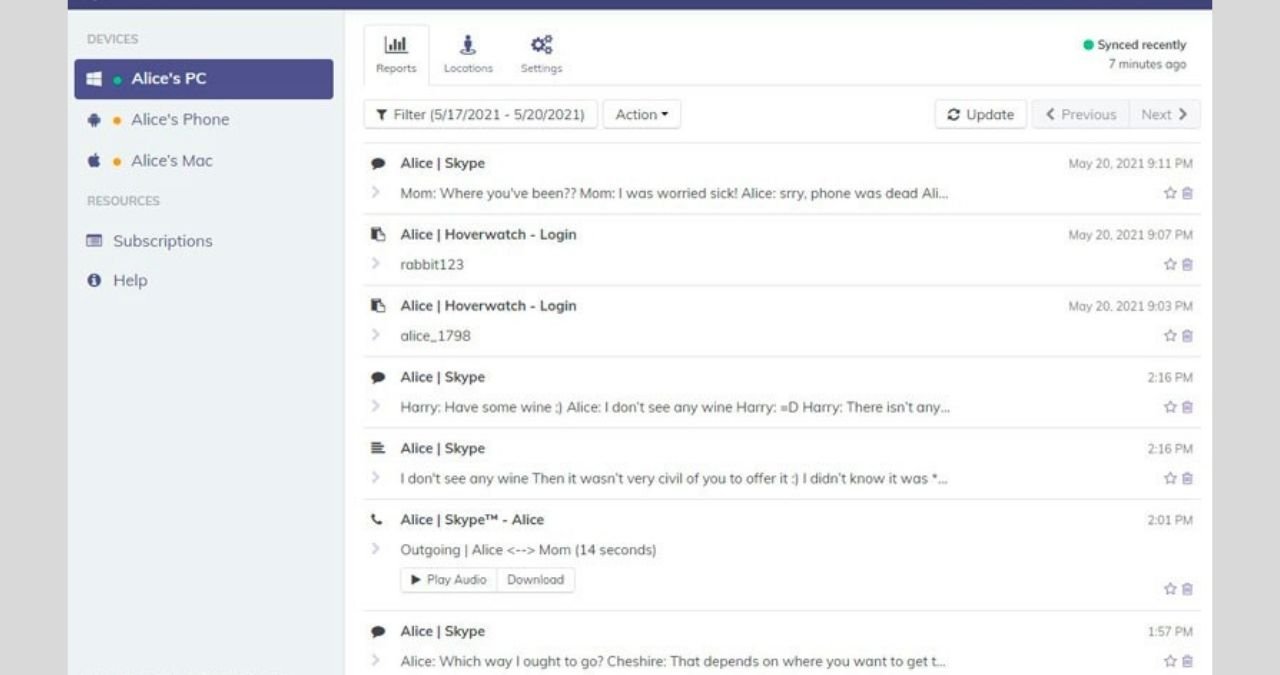Image resolution: width=1280 pixels, height=675 pixels.
Task: Click the 'May 20, 2021 9:07 PM' timestamp
Action: (x=1131, y=235)
